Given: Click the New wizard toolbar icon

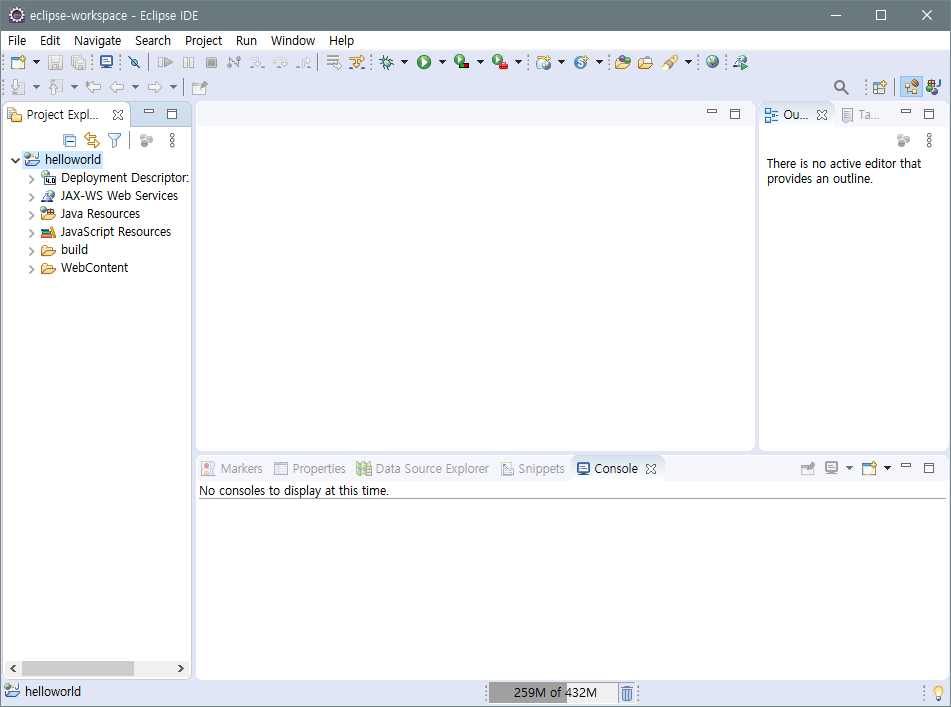Looking at the screenshot, I should (18, 62).
